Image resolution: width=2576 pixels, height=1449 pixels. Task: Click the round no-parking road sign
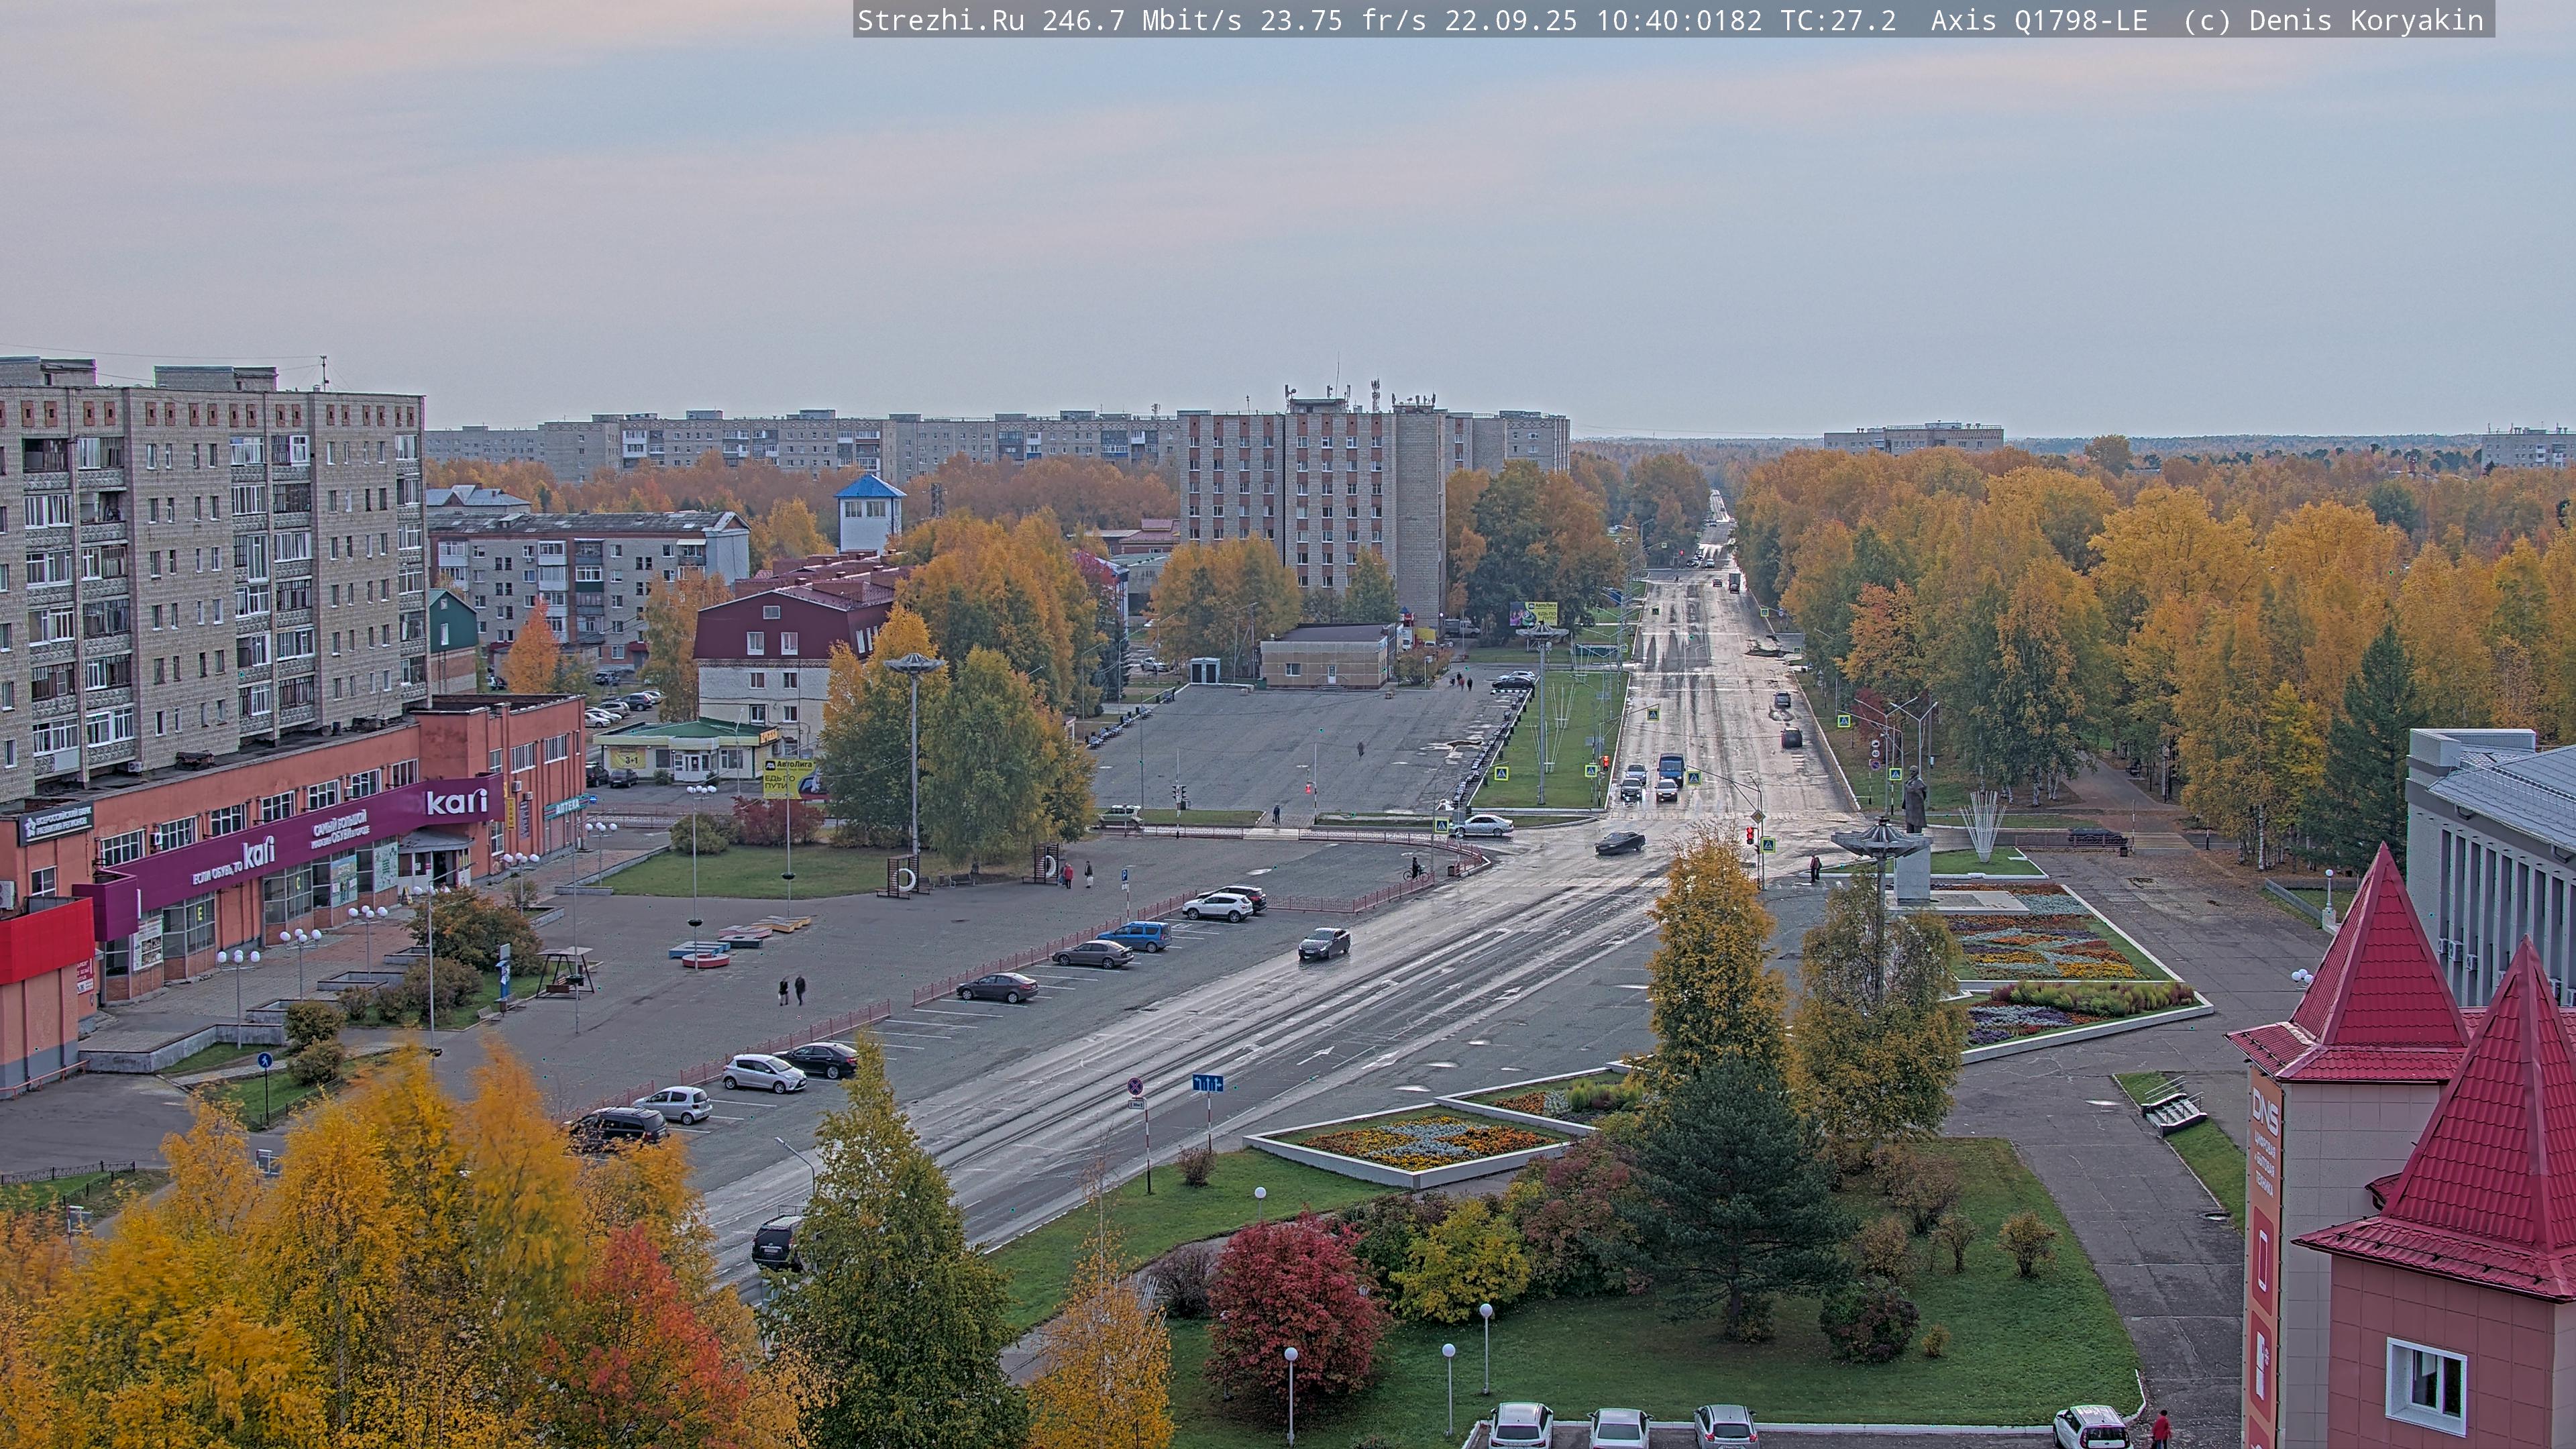1136,1086
